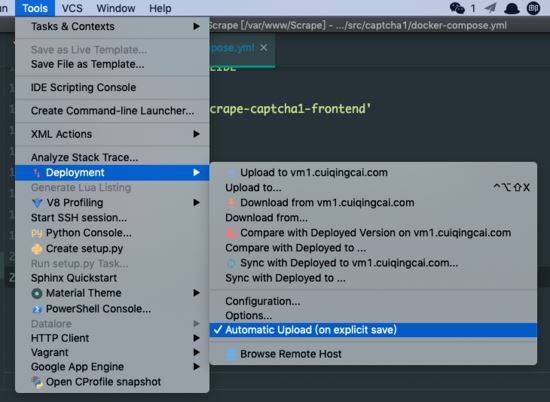Click the Browse Remote Host icon
Viewport: 550px width, 402px height.
(231, 354)
